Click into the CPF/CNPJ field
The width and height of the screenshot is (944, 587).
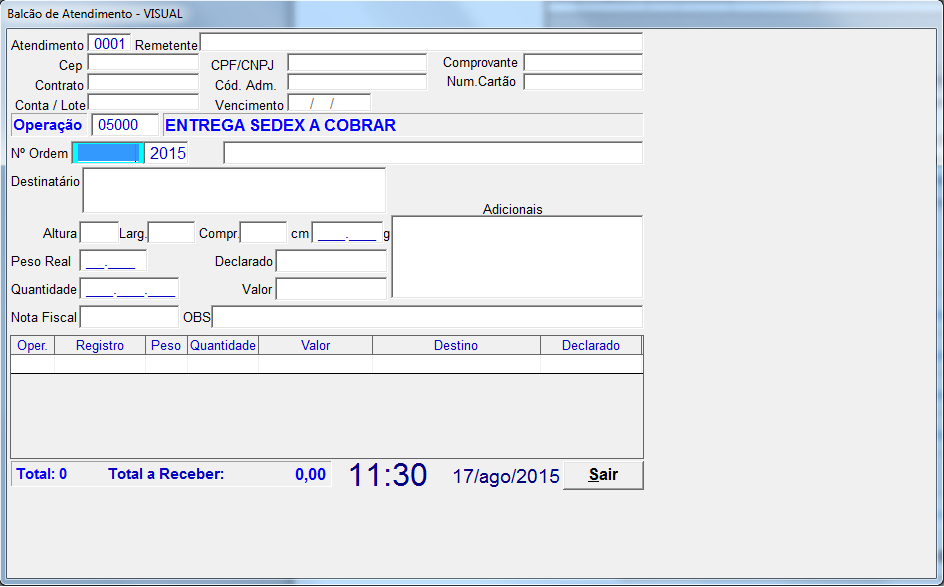pos(357,63)
